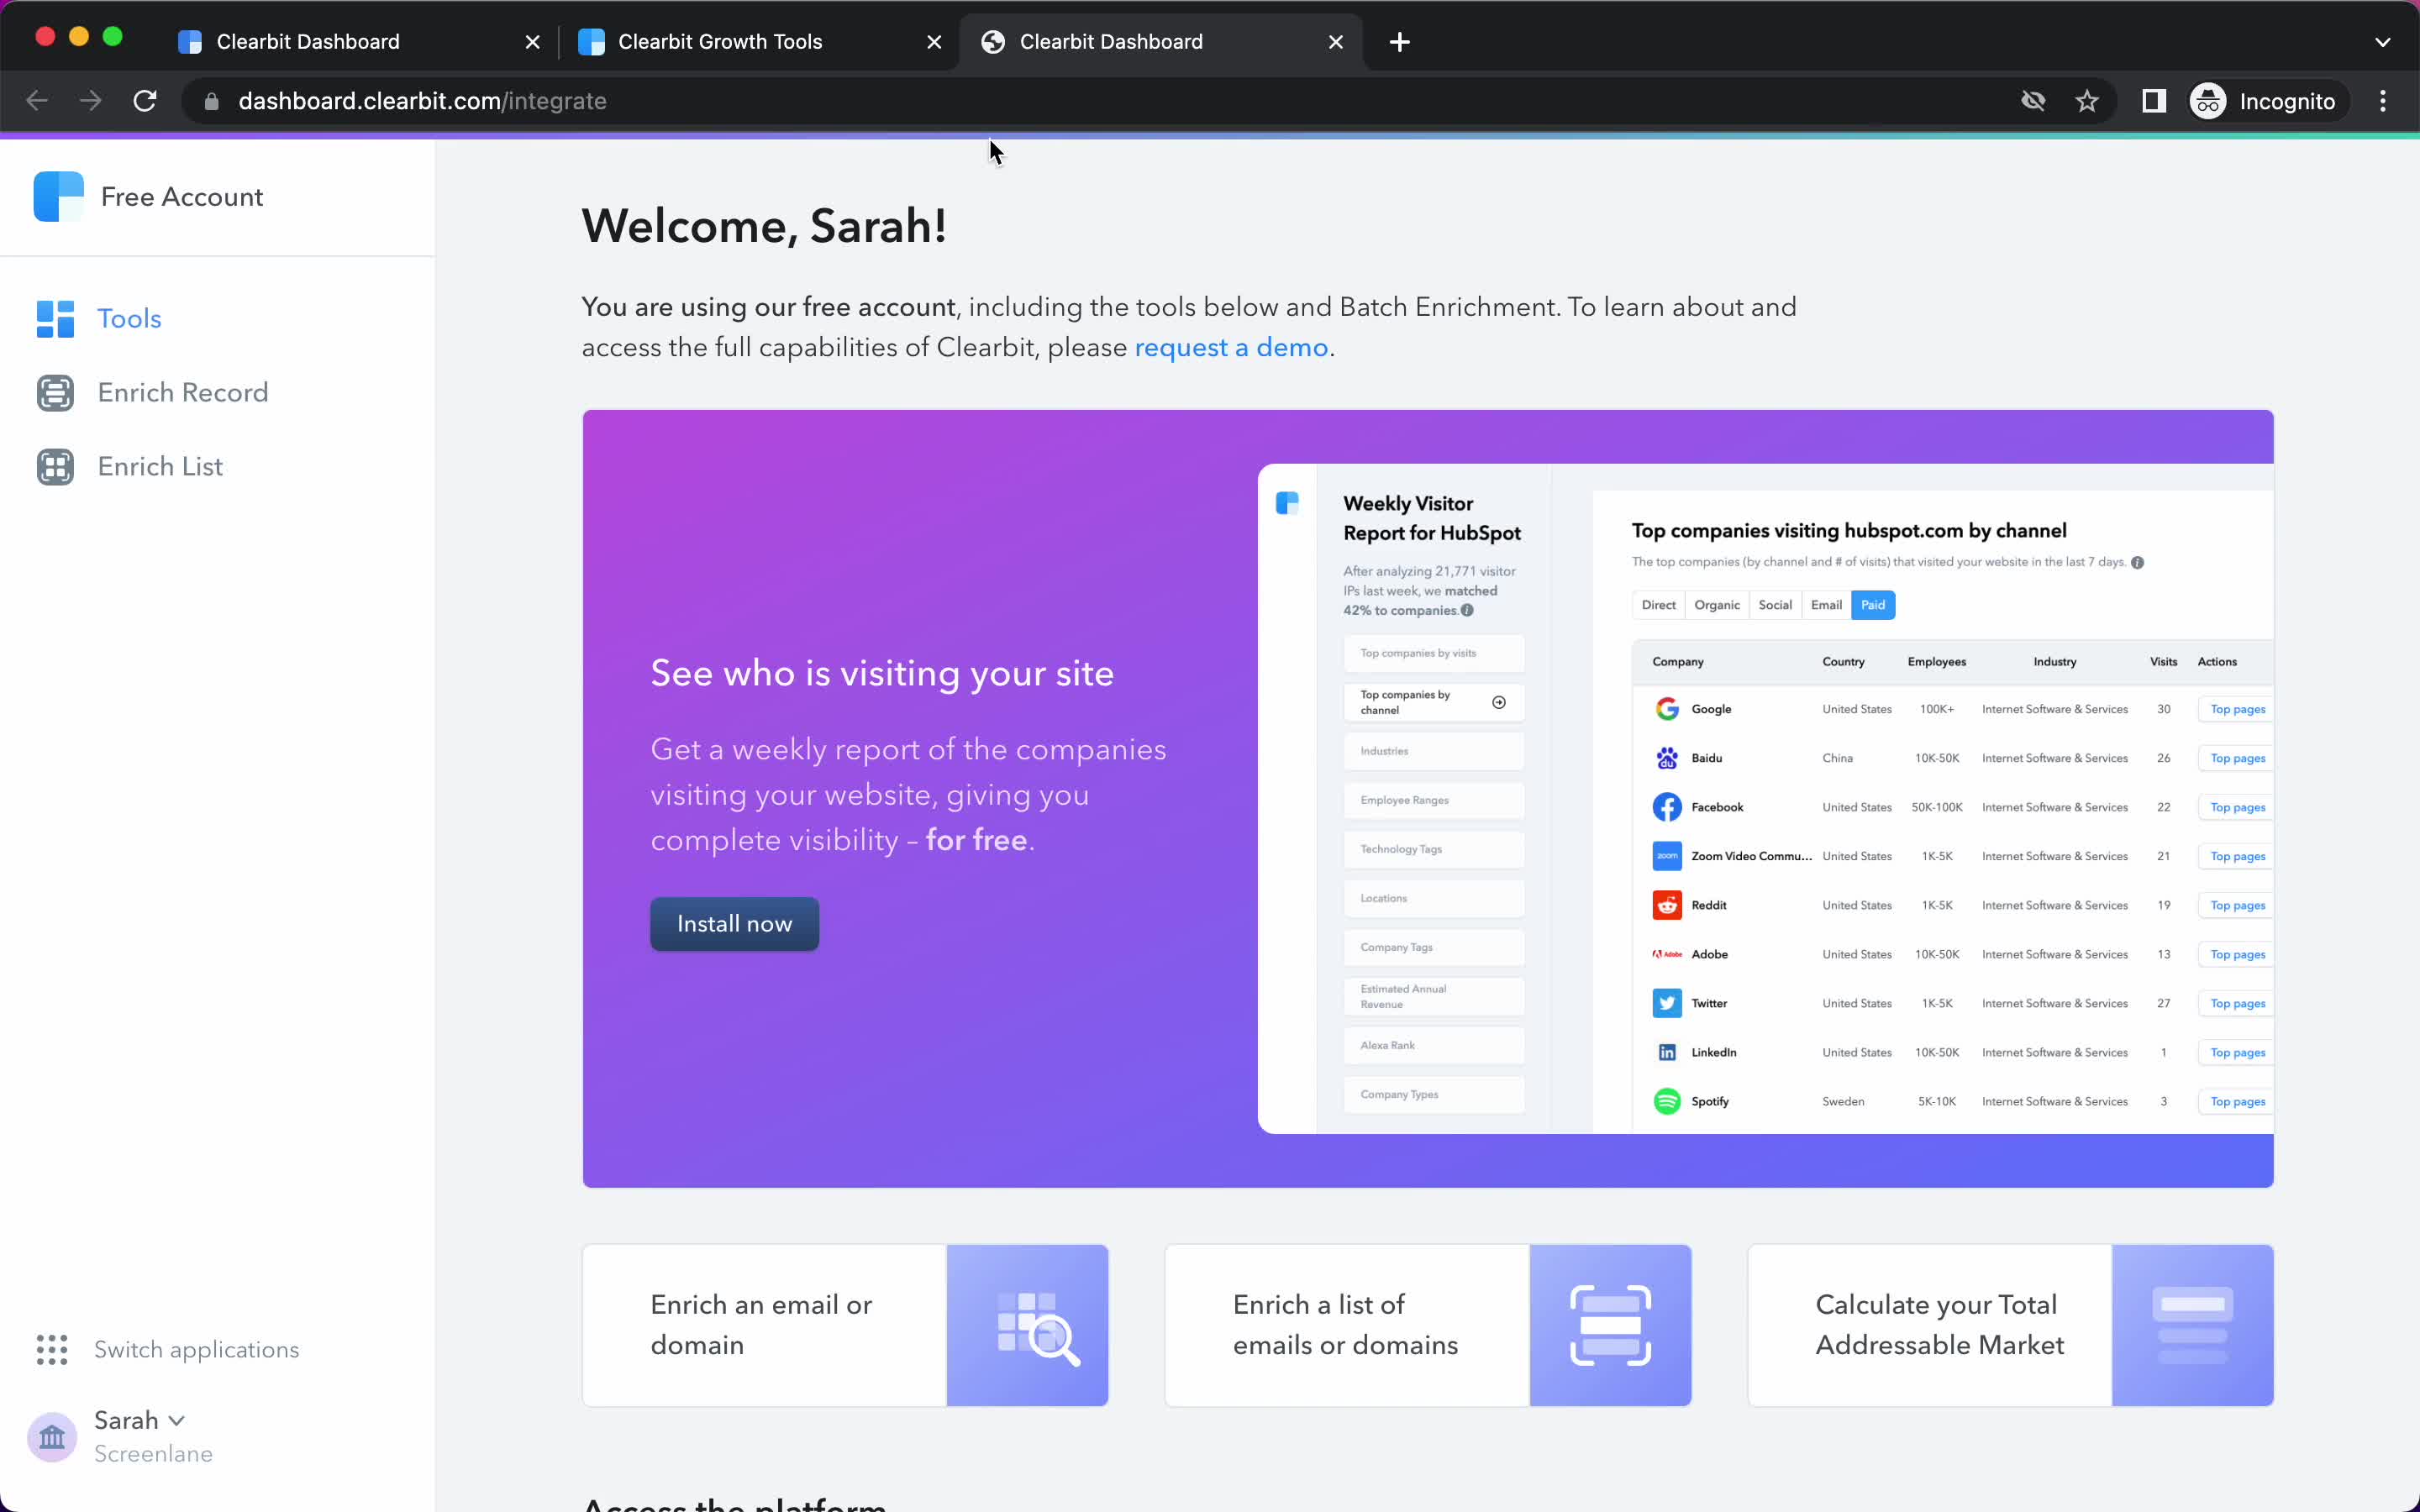Open the Clearbit Growth Tools tab
The image size is (2420, 1512).
[719, 40]
